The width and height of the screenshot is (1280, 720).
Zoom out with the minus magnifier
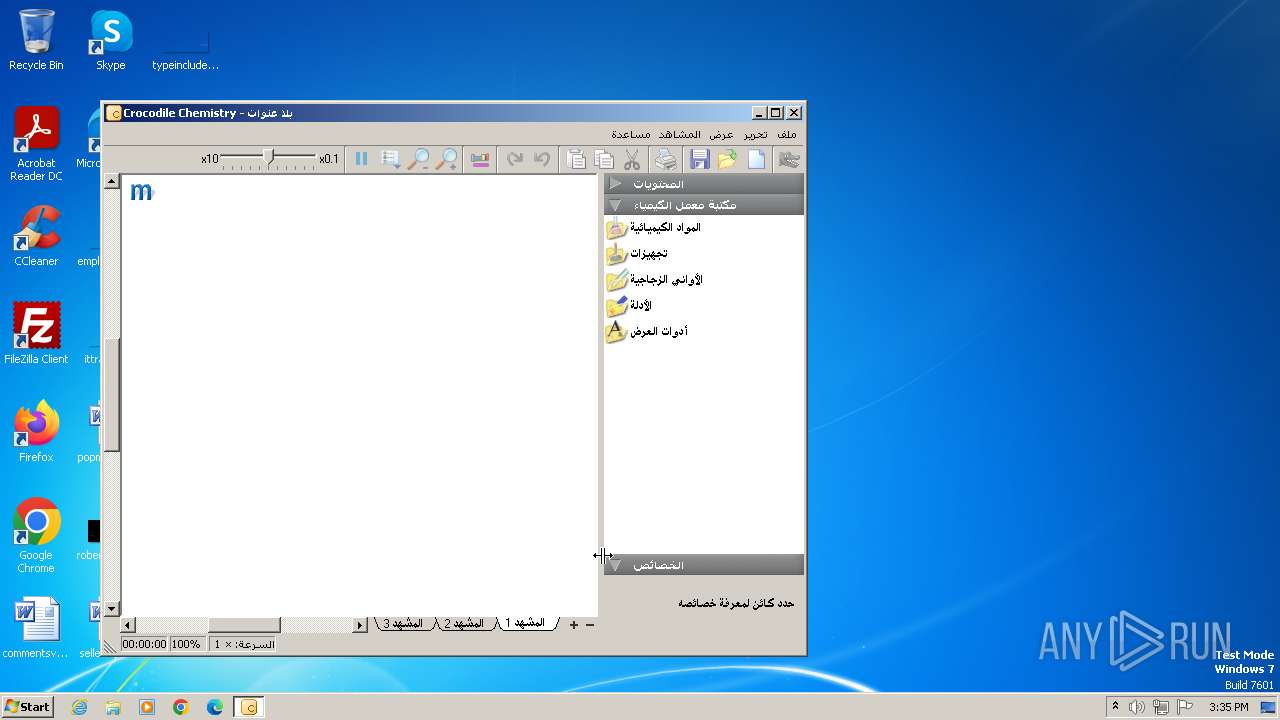419,159
